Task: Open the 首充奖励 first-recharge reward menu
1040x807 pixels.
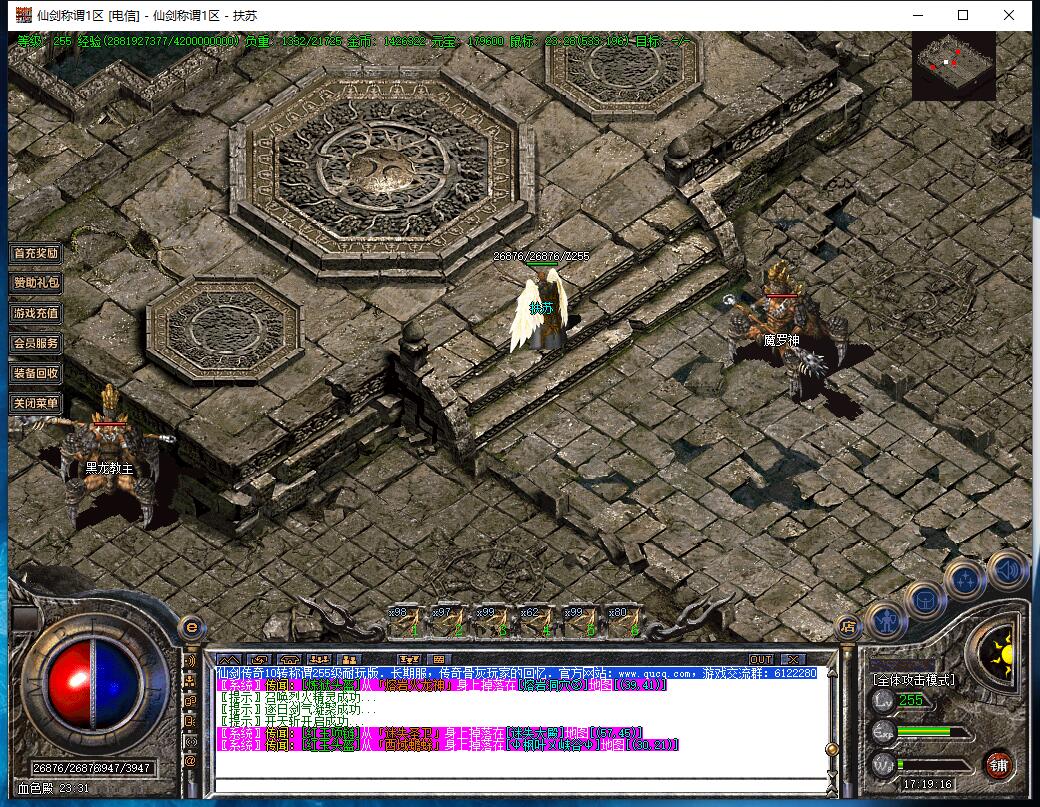Action: click(x=36, y=253)
